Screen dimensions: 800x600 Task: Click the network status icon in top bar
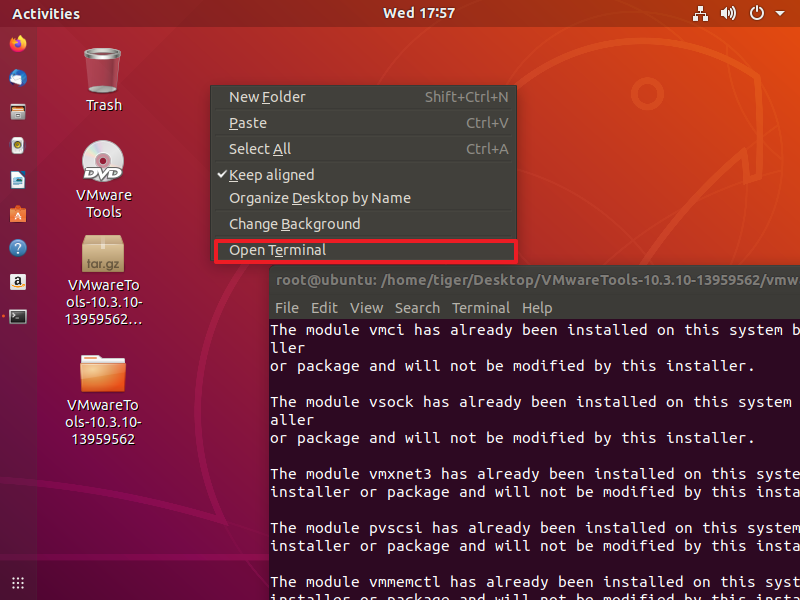(x=700, y=13)
